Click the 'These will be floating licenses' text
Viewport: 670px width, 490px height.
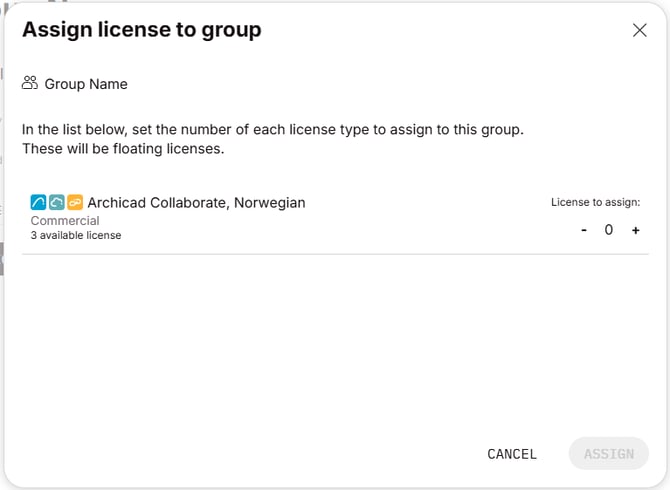pyautogui.click(x=122, y=149)
